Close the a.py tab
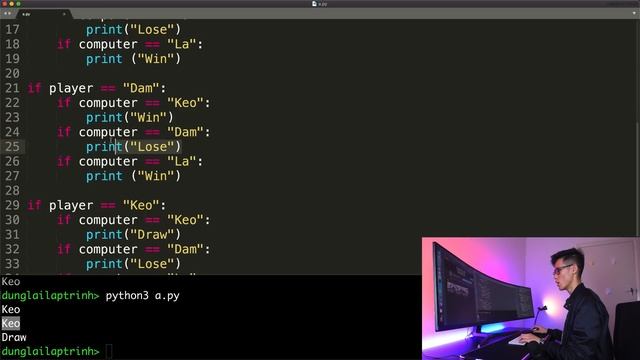 [64, 14]
